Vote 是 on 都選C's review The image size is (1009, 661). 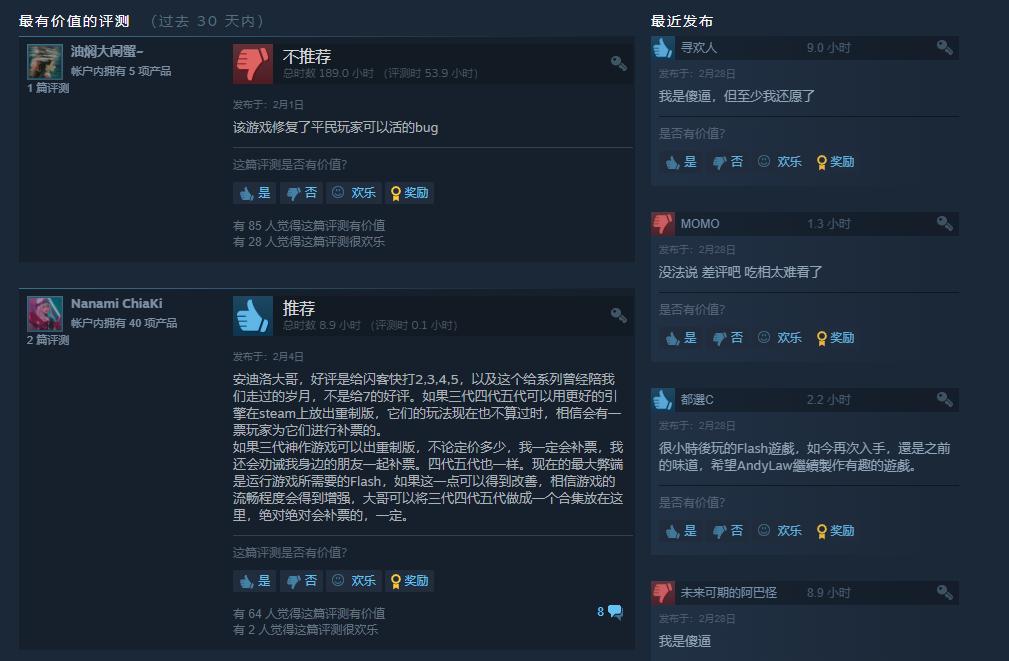click(681, 531)
